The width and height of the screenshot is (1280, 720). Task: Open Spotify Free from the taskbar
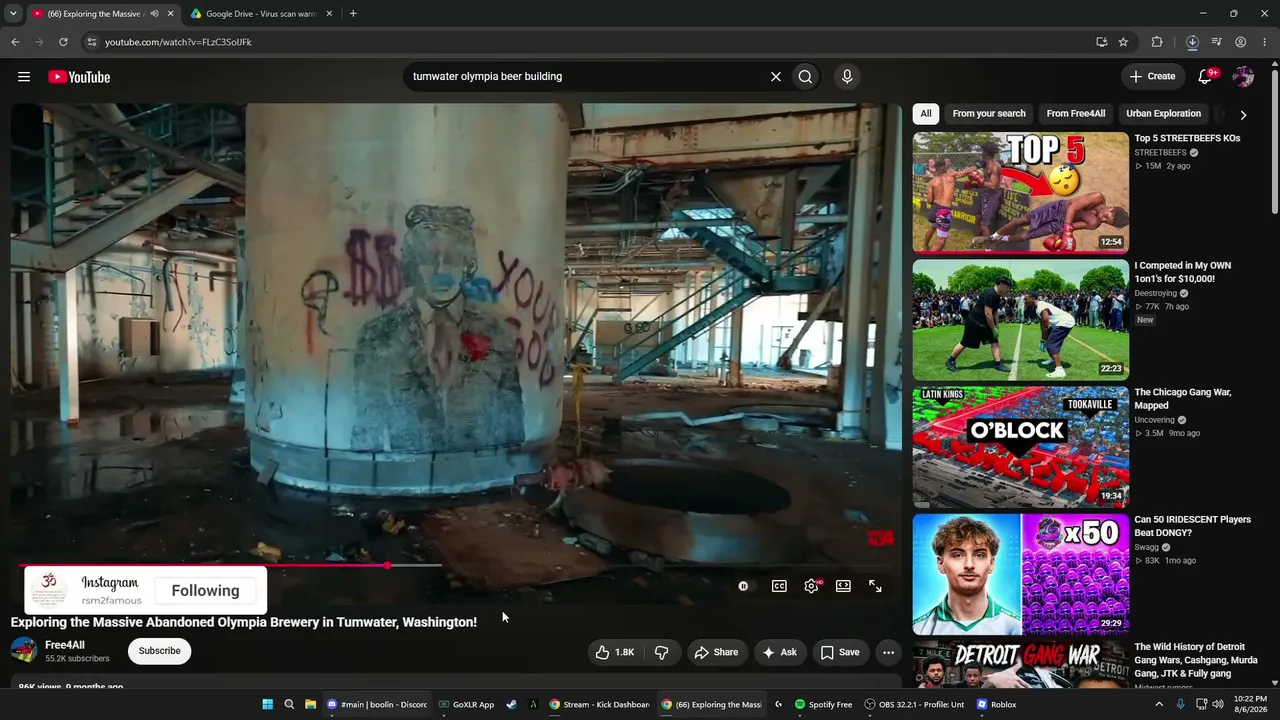click(x=824, y=704)
